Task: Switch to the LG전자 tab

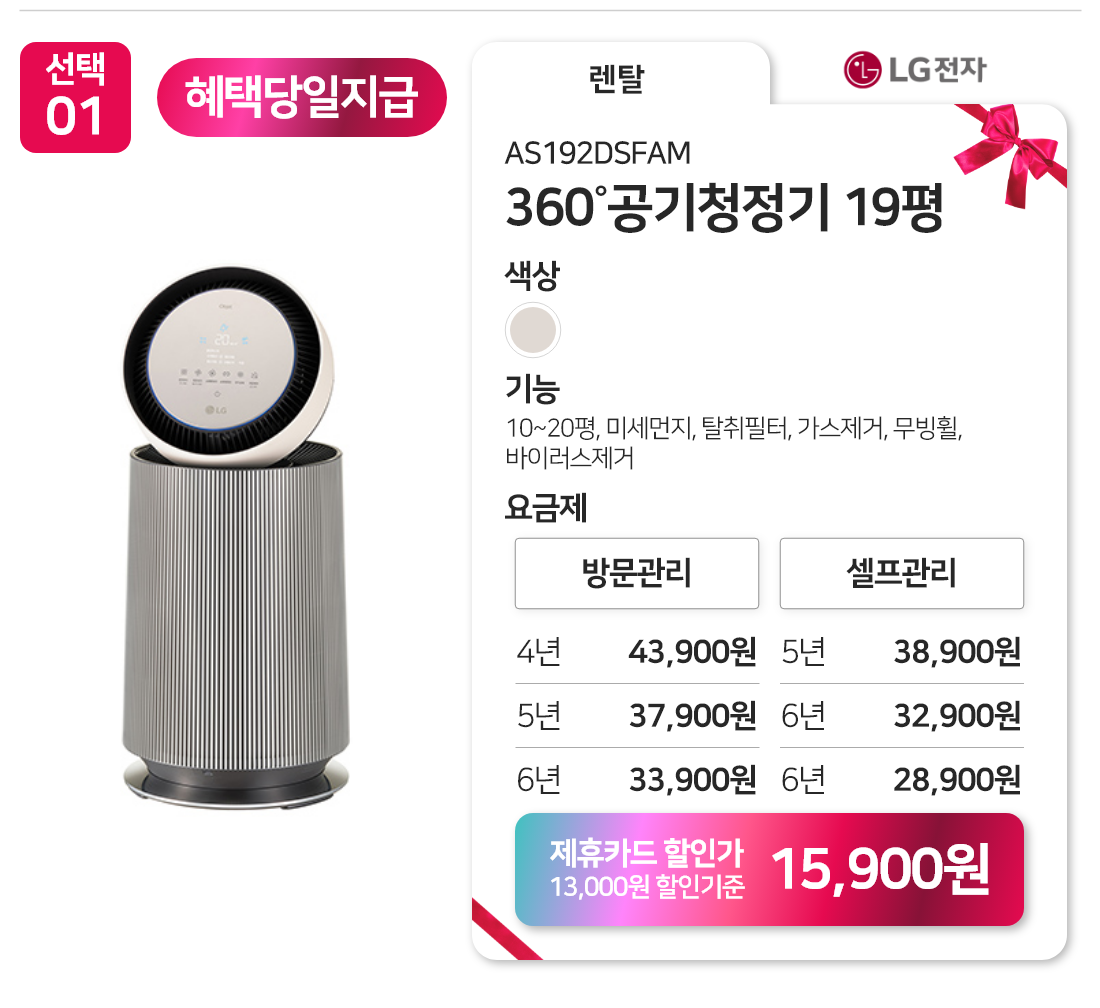Action: (915, 69)
